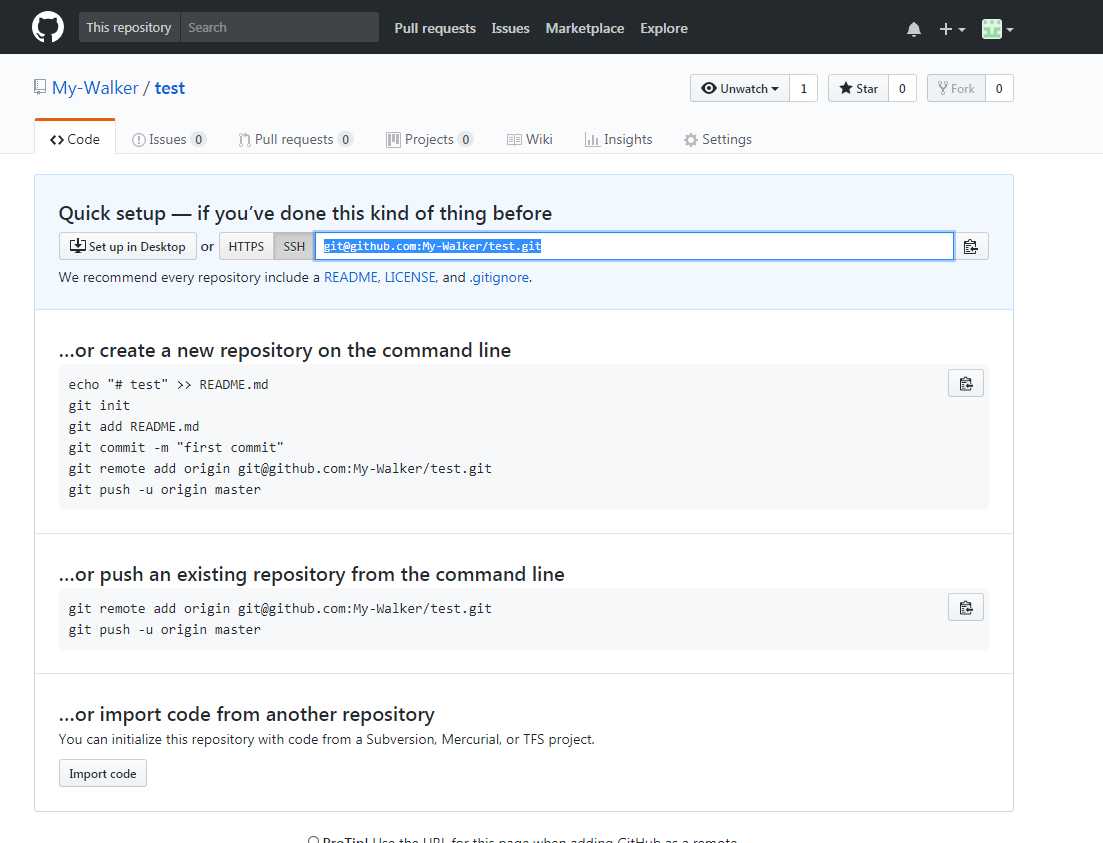
Task: Open the Code tab
Action: click(x=75, y=139)
